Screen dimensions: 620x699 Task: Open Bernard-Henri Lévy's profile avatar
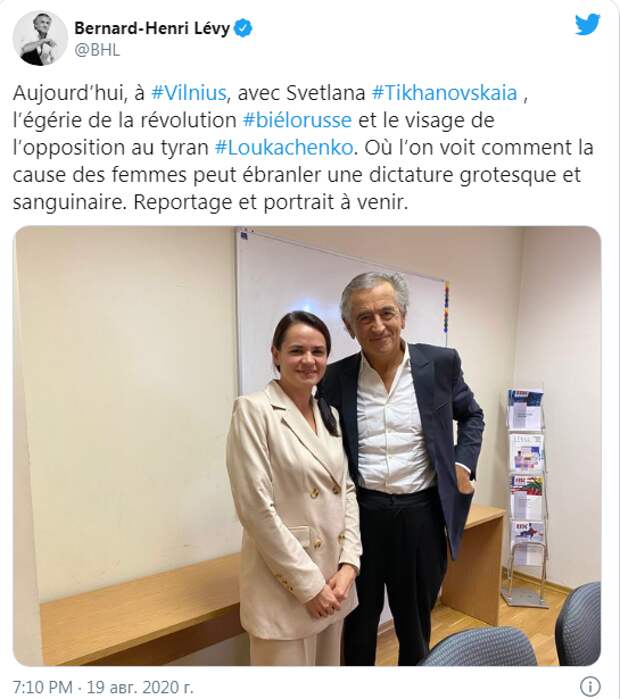(x=40, y=39)
